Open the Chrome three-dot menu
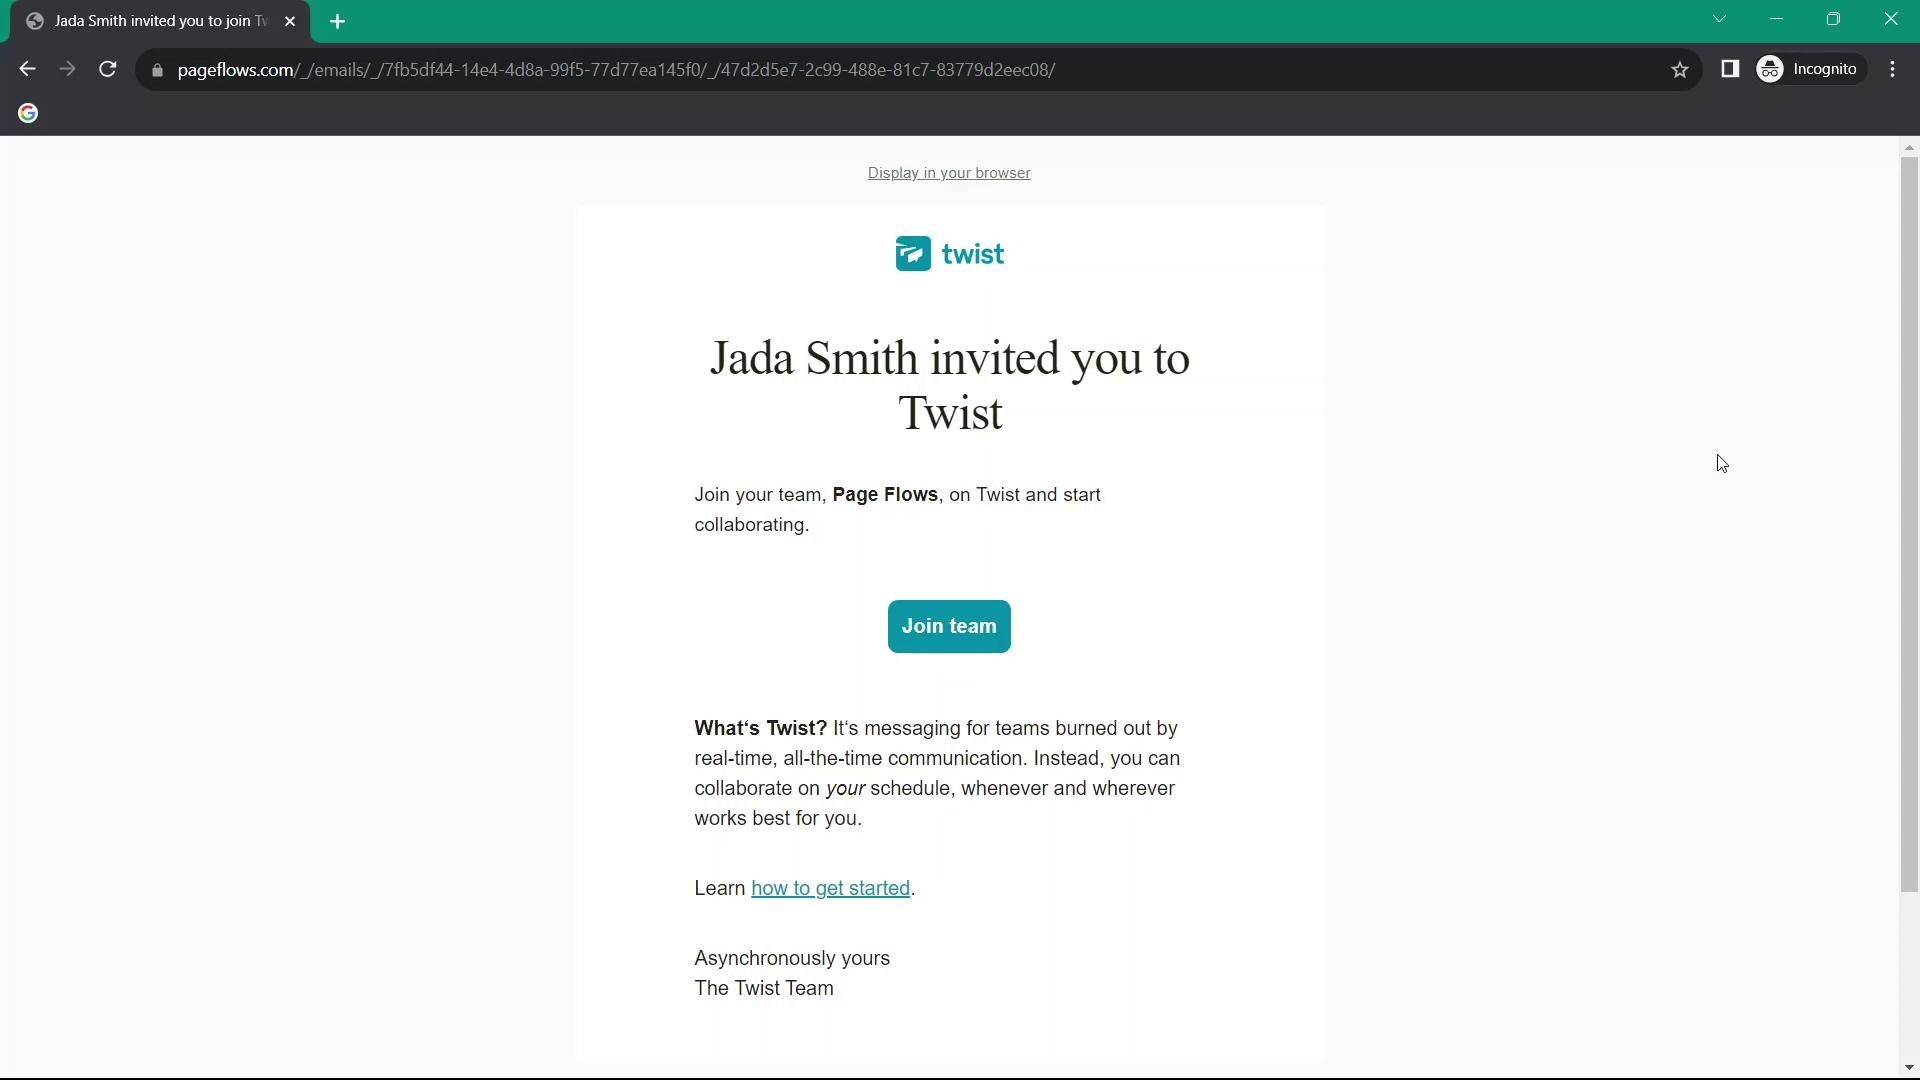Screen dimensions: 1920x1080 pos(1893,69)
